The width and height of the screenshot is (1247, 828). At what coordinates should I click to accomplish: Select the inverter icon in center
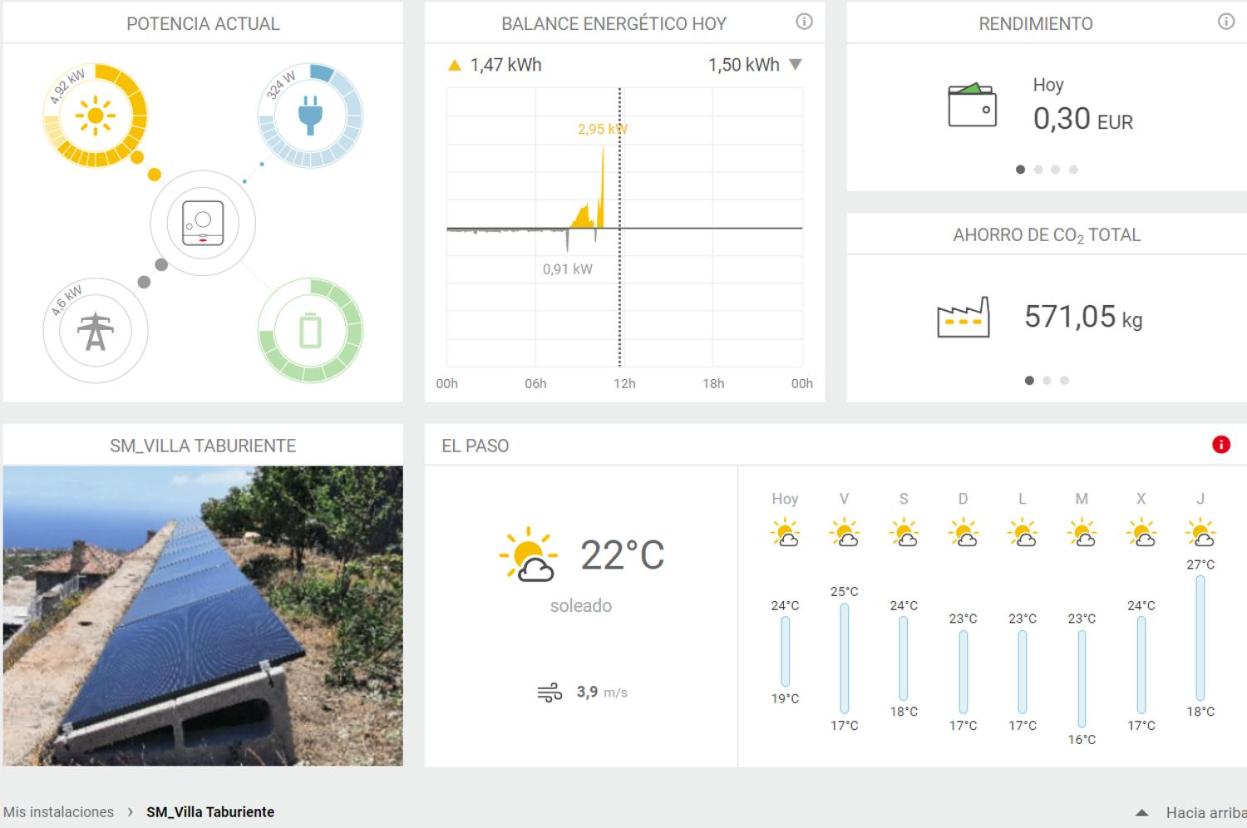[203, 223]
